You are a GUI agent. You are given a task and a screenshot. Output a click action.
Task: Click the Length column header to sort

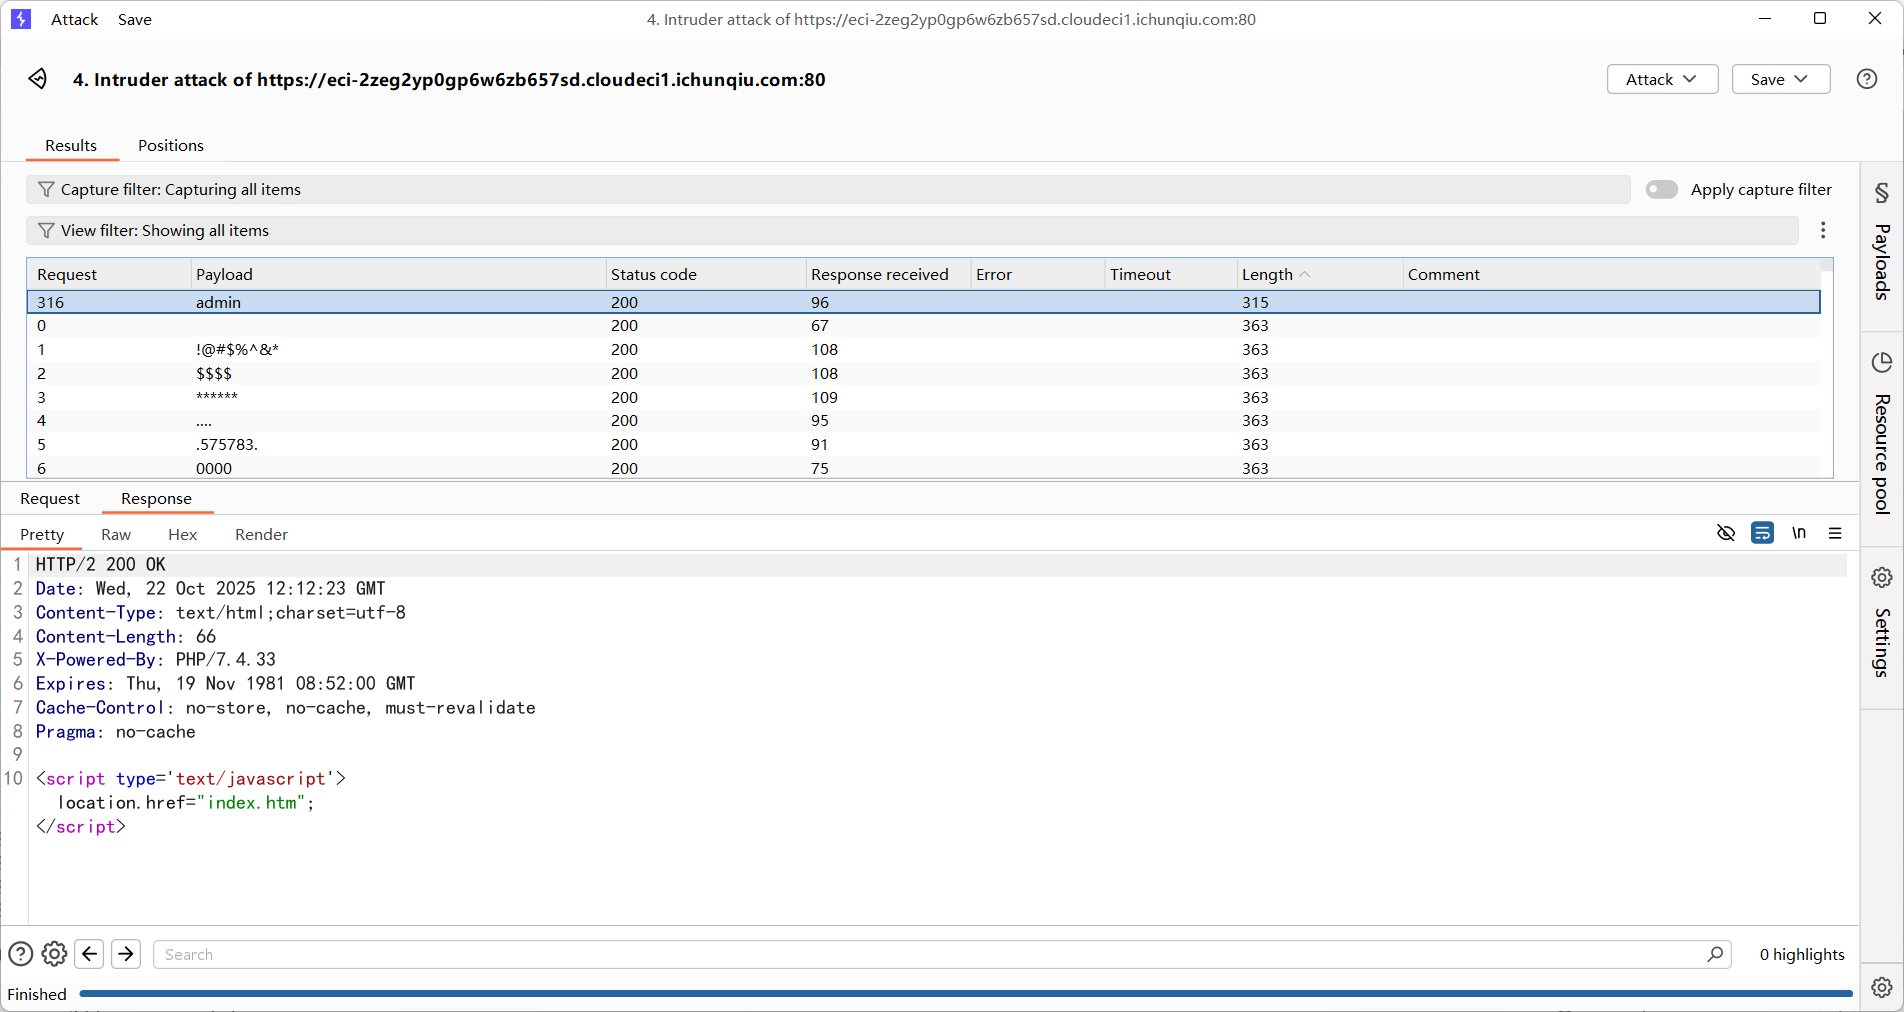tap(1267, 275)
